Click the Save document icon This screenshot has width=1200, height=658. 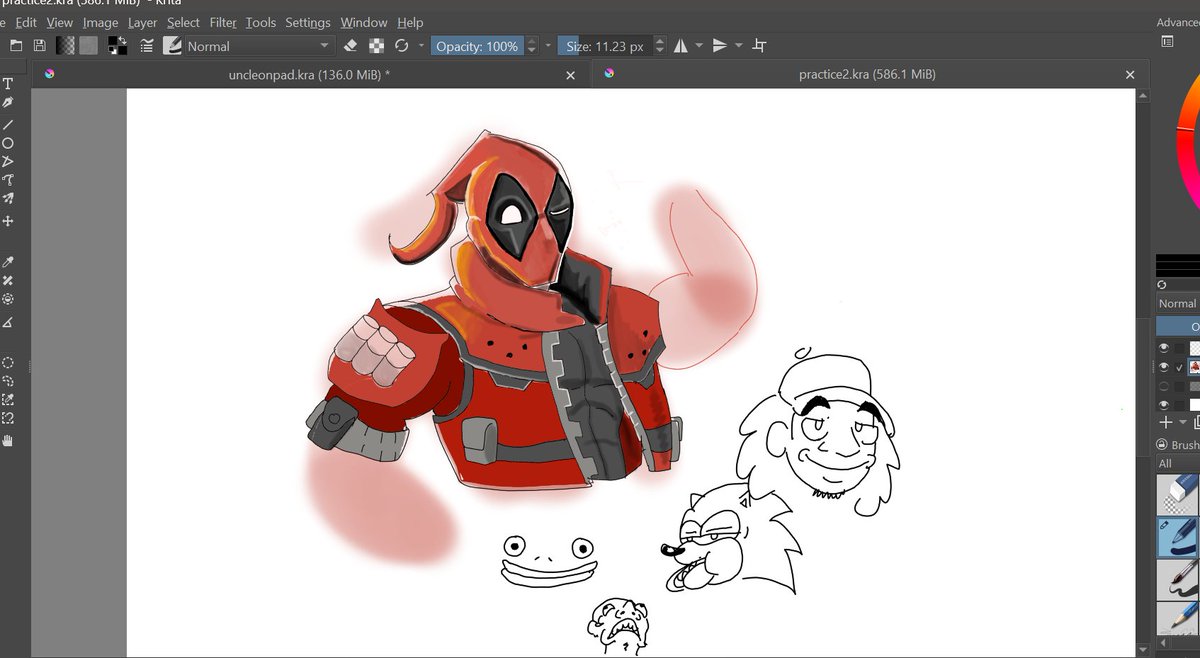click(x=40, y=46)
